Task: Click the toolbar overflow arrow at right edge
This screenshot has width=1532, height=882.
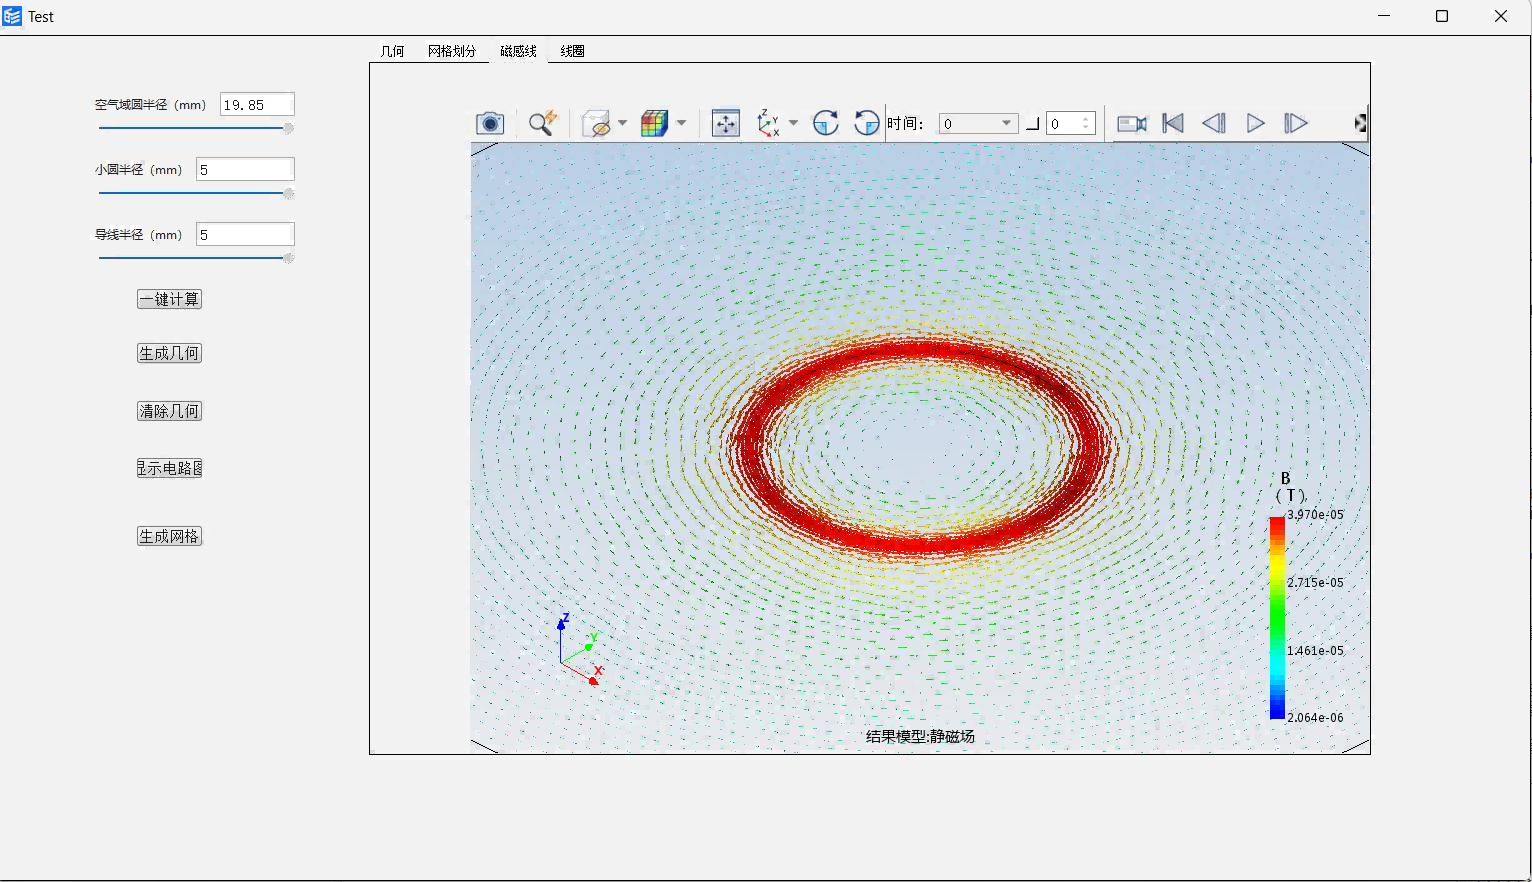Action: (1361, 123)
